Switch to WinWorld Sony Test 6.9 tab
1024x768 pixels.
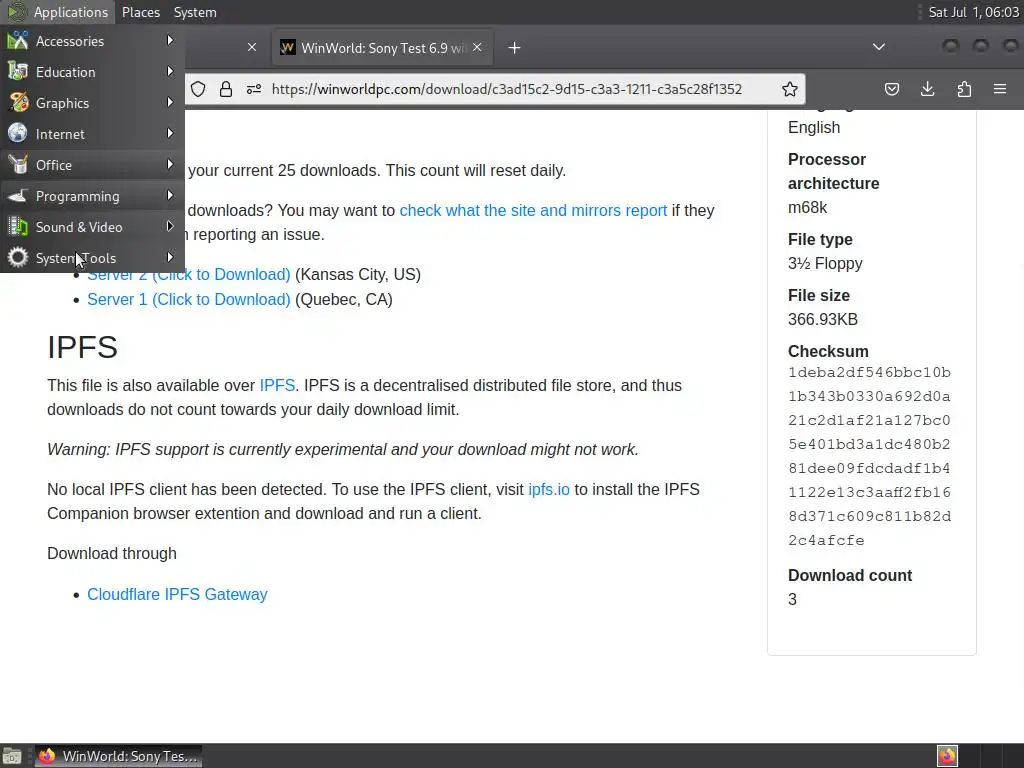(382, 48)
